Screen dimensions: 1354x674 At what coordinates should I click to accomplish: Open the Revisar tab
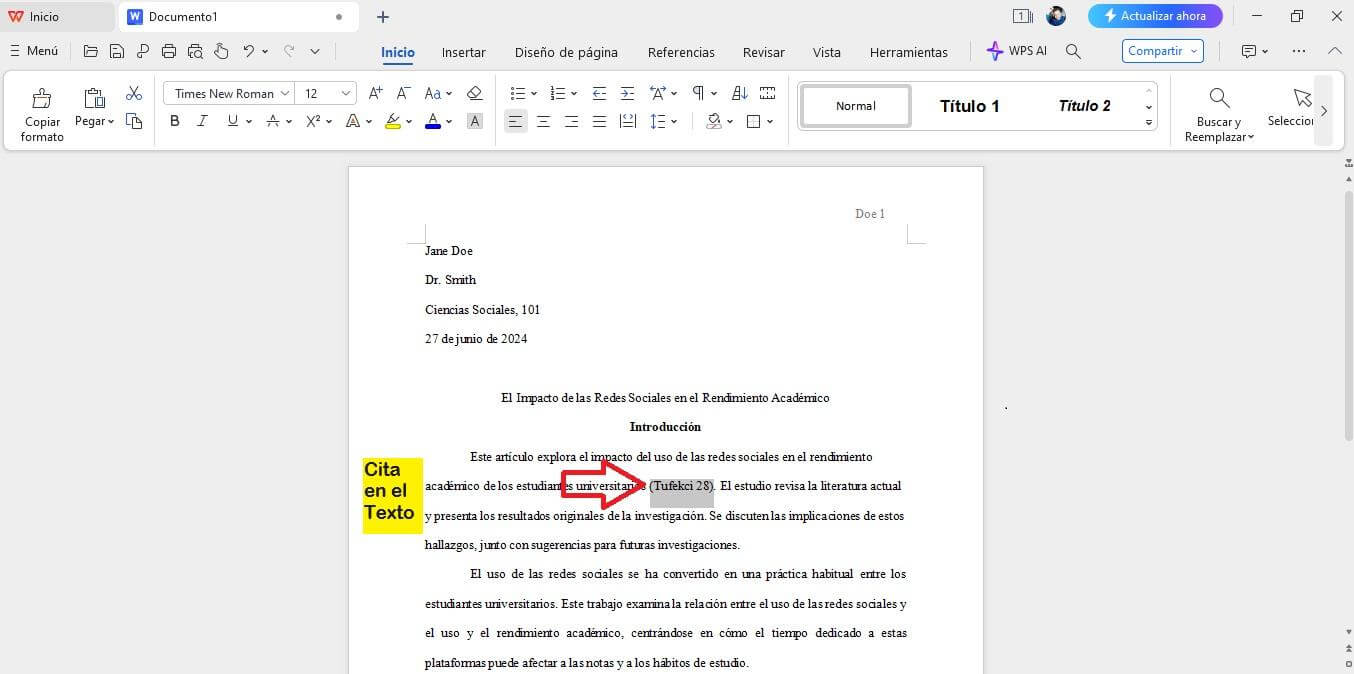click(763, 52)
